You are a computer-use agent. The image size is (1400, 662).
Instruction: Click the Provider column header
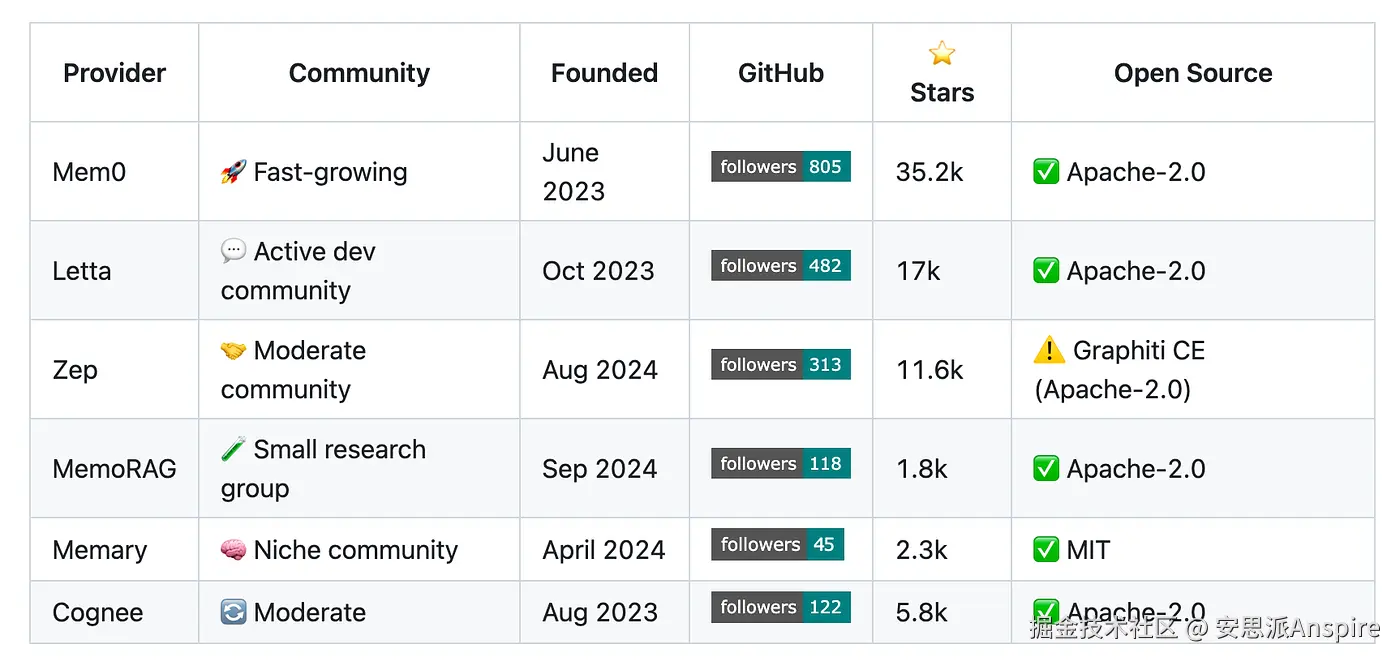click(114, 73)
